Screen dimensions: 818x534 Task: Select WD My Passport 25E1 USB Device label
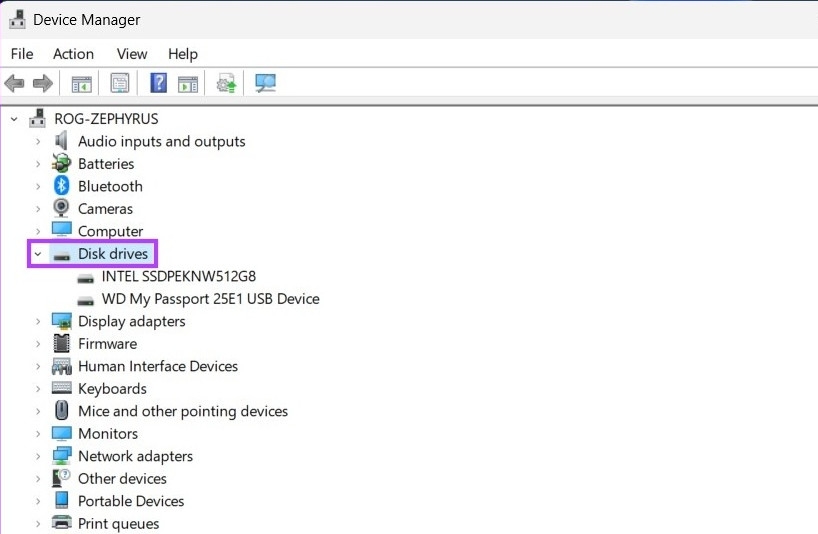pyautogui.click(x=211, y=299)
